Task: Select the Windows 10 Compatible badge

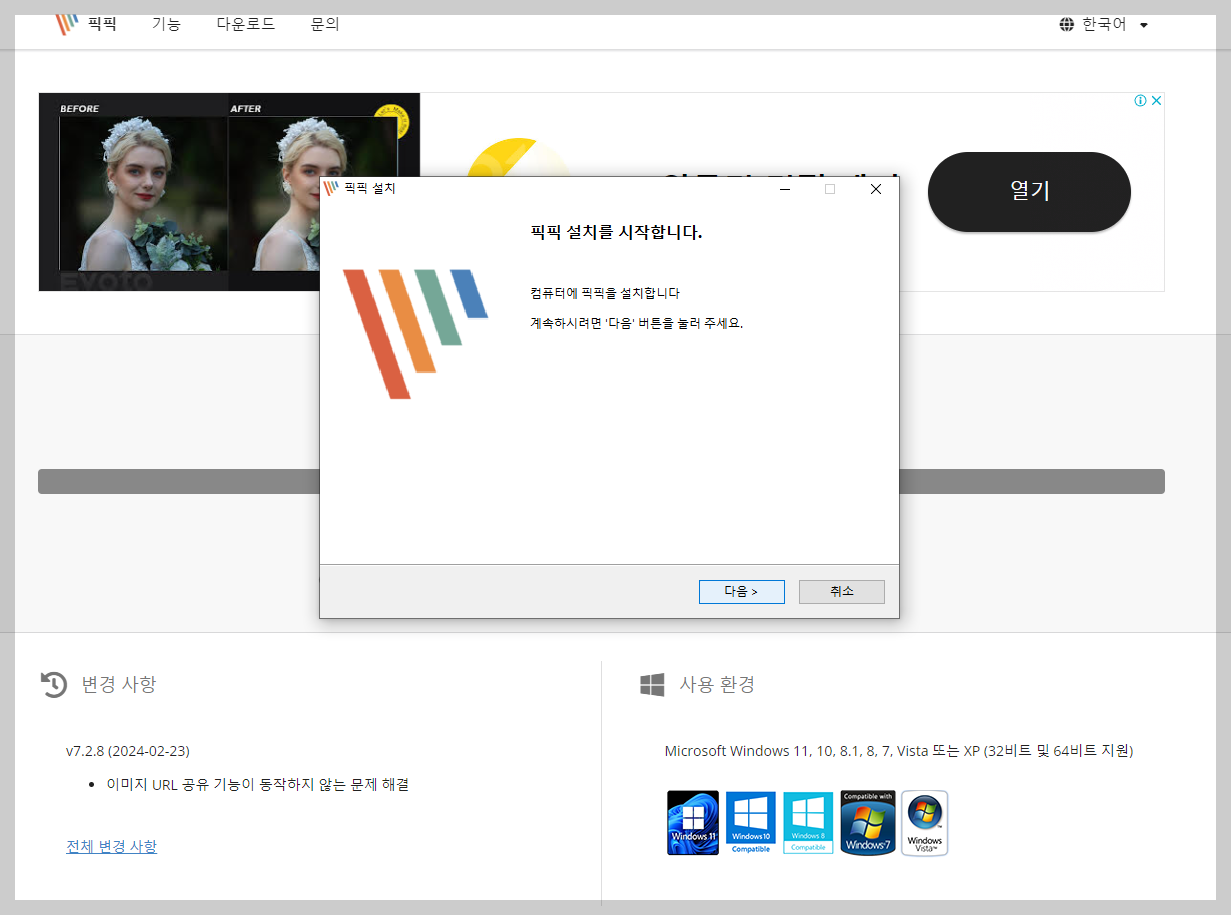Action: (x=750, y=822)
